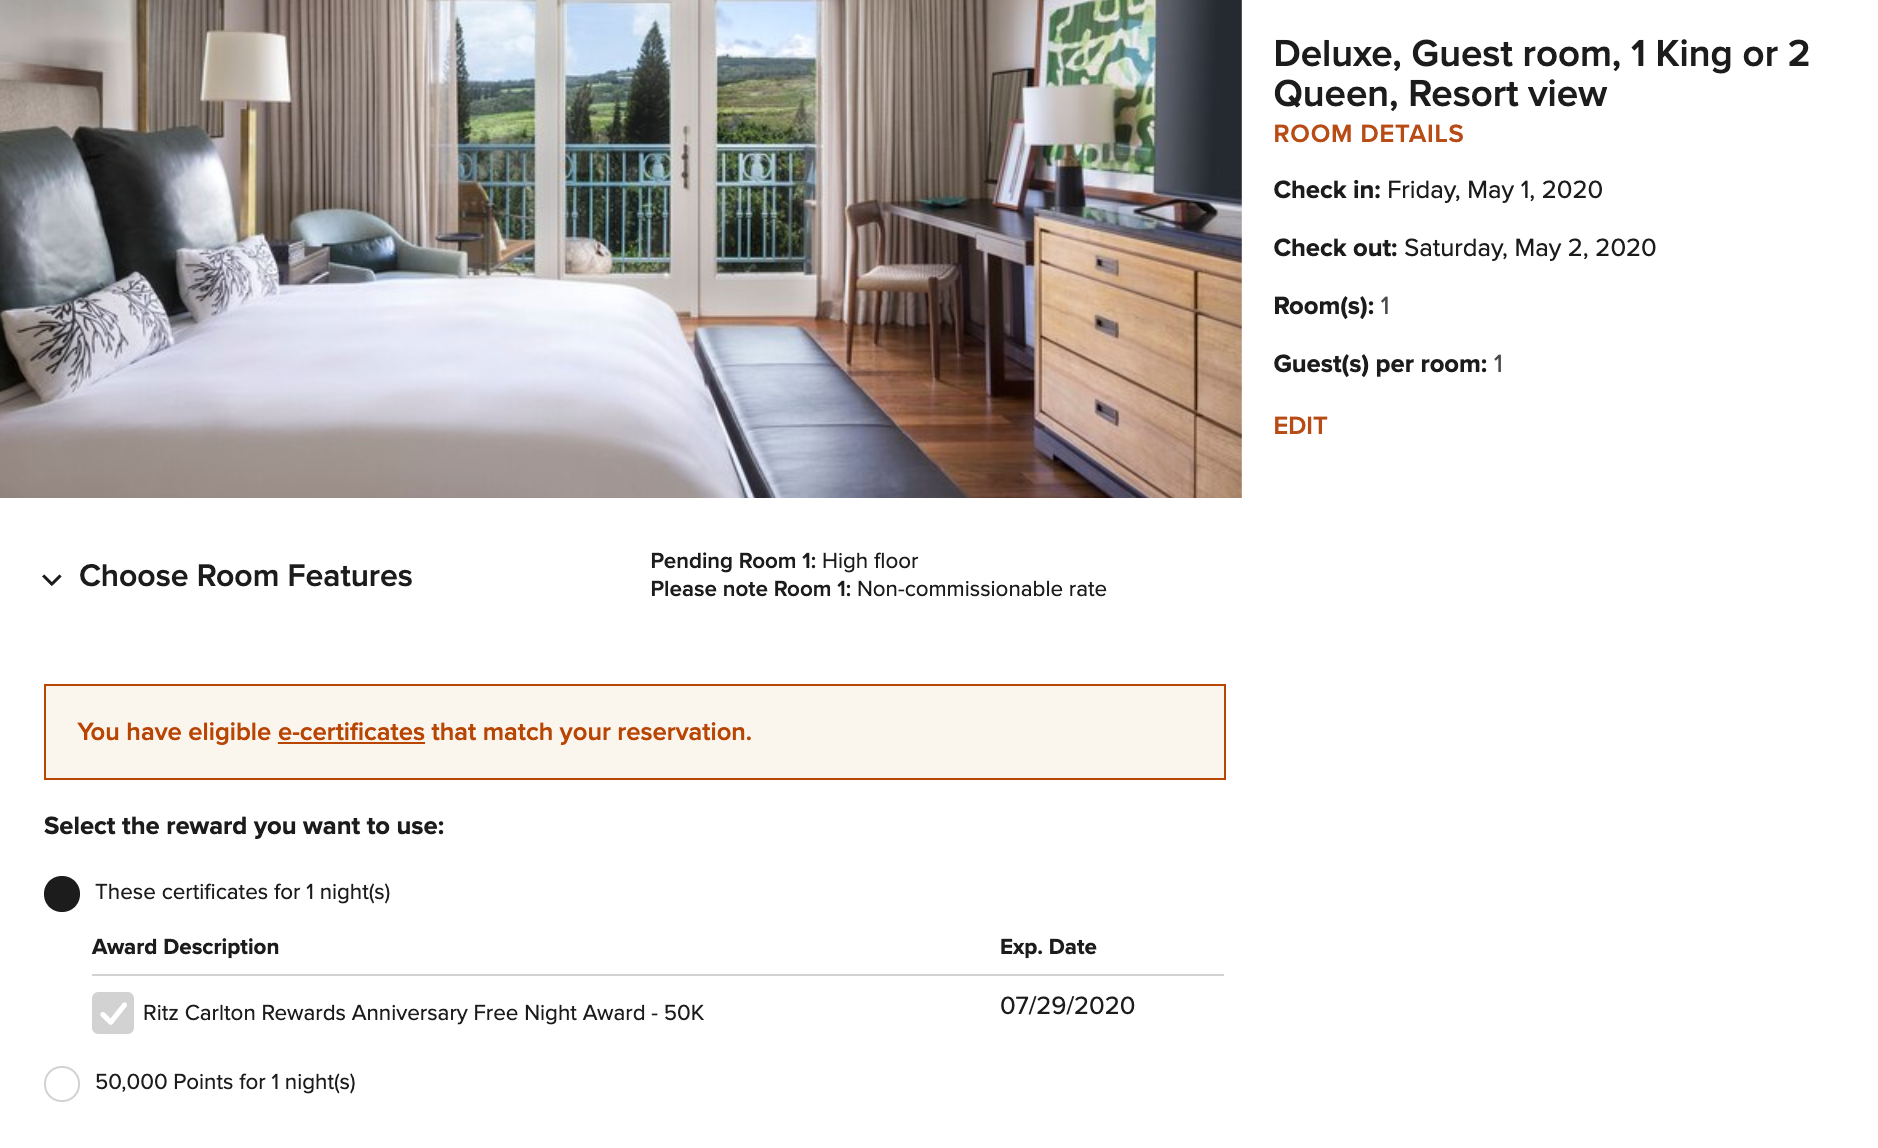Click the 'Pending Room 1: High floor' text

[783, 561]
